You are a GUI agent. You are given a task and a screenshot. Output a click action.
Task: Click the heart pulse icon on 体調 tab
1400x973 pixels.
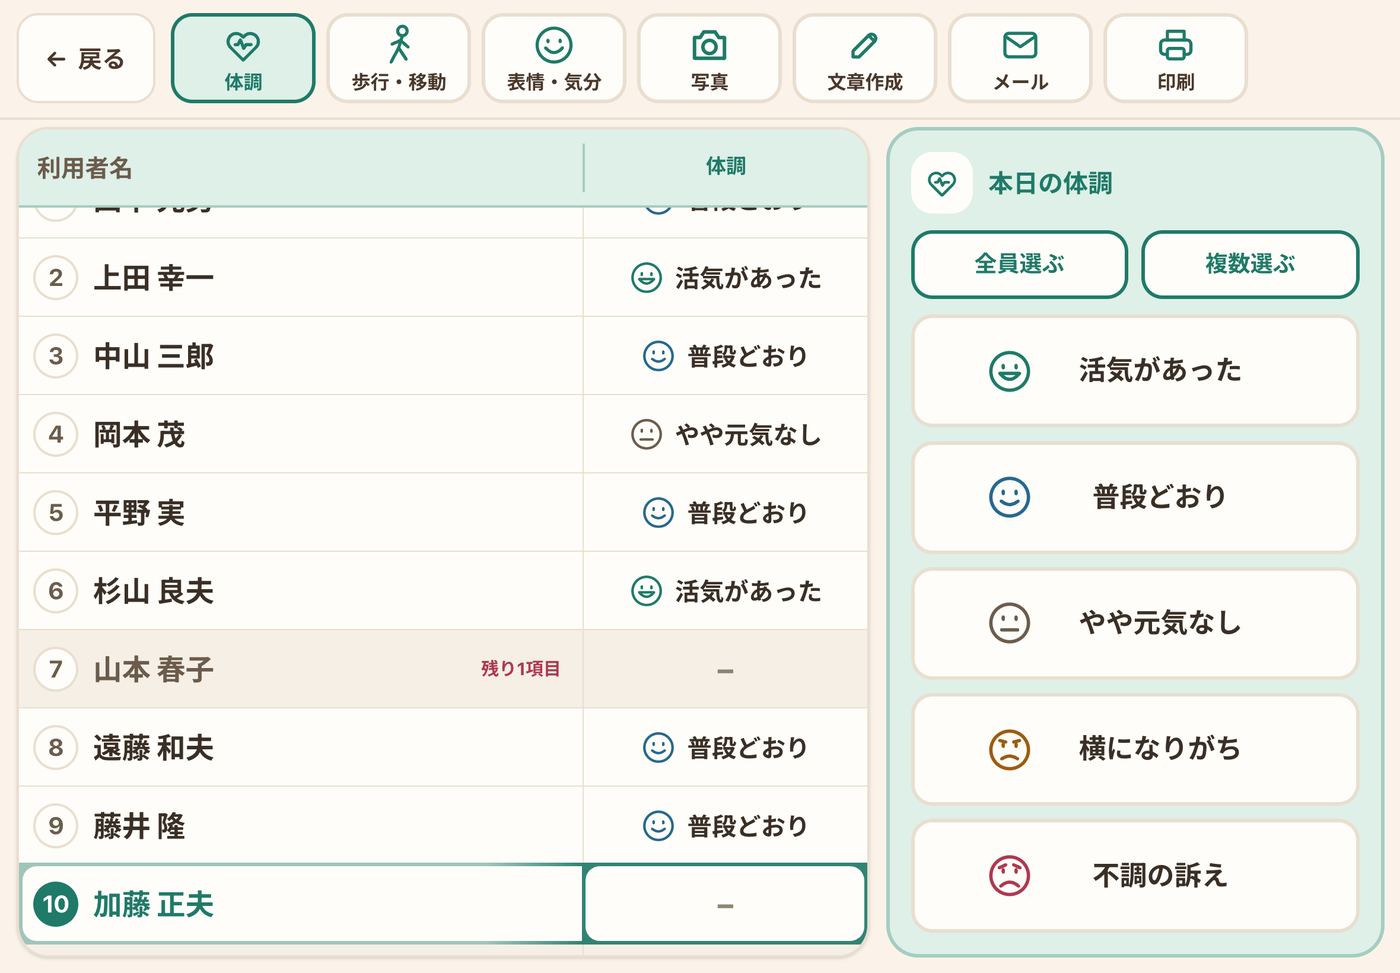pos(243,45)
